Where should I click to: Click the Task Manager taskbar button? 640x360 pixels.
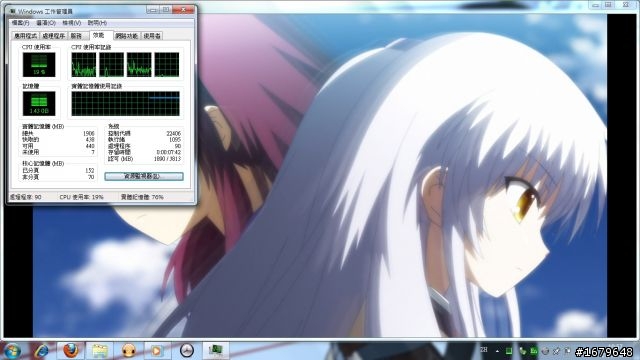tap(216, 351)
